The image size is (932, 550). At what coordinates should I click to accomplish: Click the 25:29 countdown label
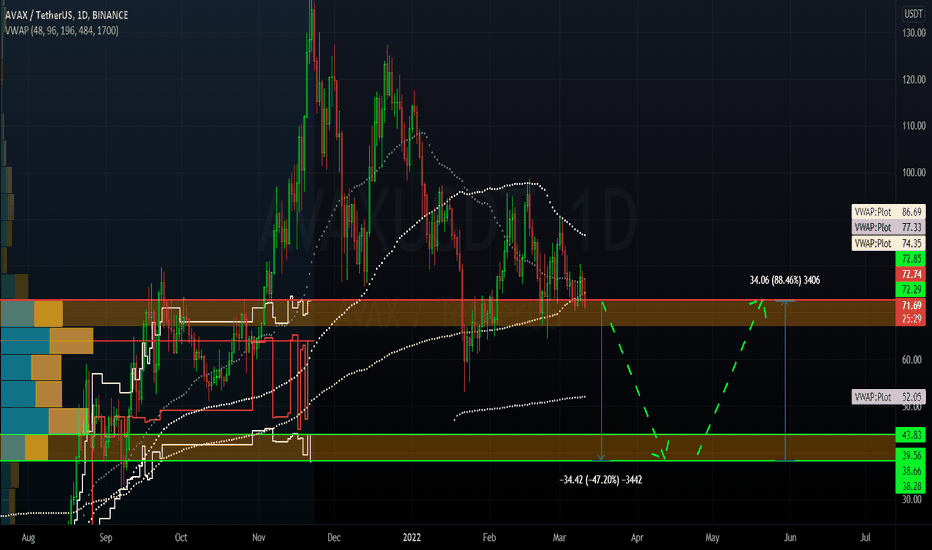pos(911,319)
